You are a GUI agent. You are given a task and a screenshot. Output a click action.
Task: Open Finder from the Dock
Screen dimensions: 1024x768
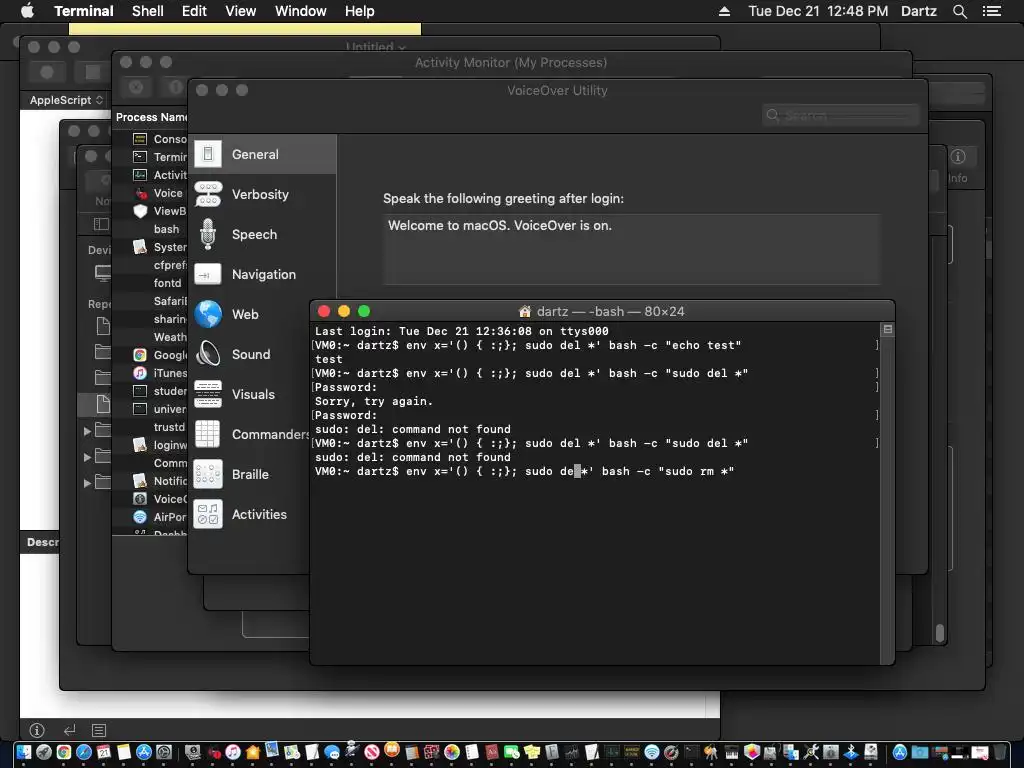point(24,752)
